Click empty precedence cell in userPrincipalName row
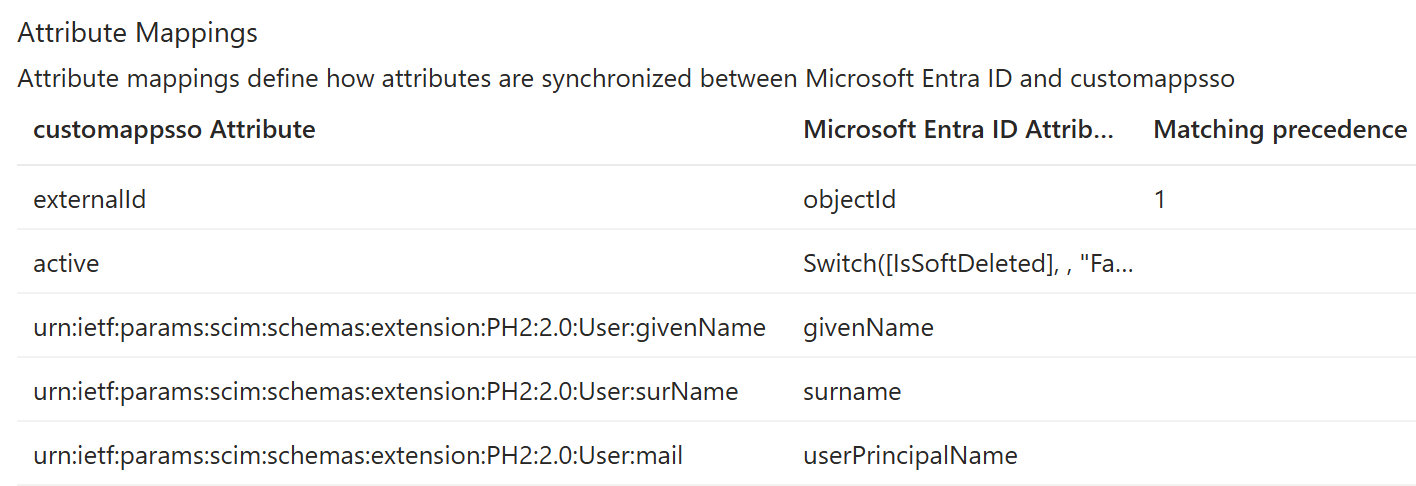 pos(1280,455)
